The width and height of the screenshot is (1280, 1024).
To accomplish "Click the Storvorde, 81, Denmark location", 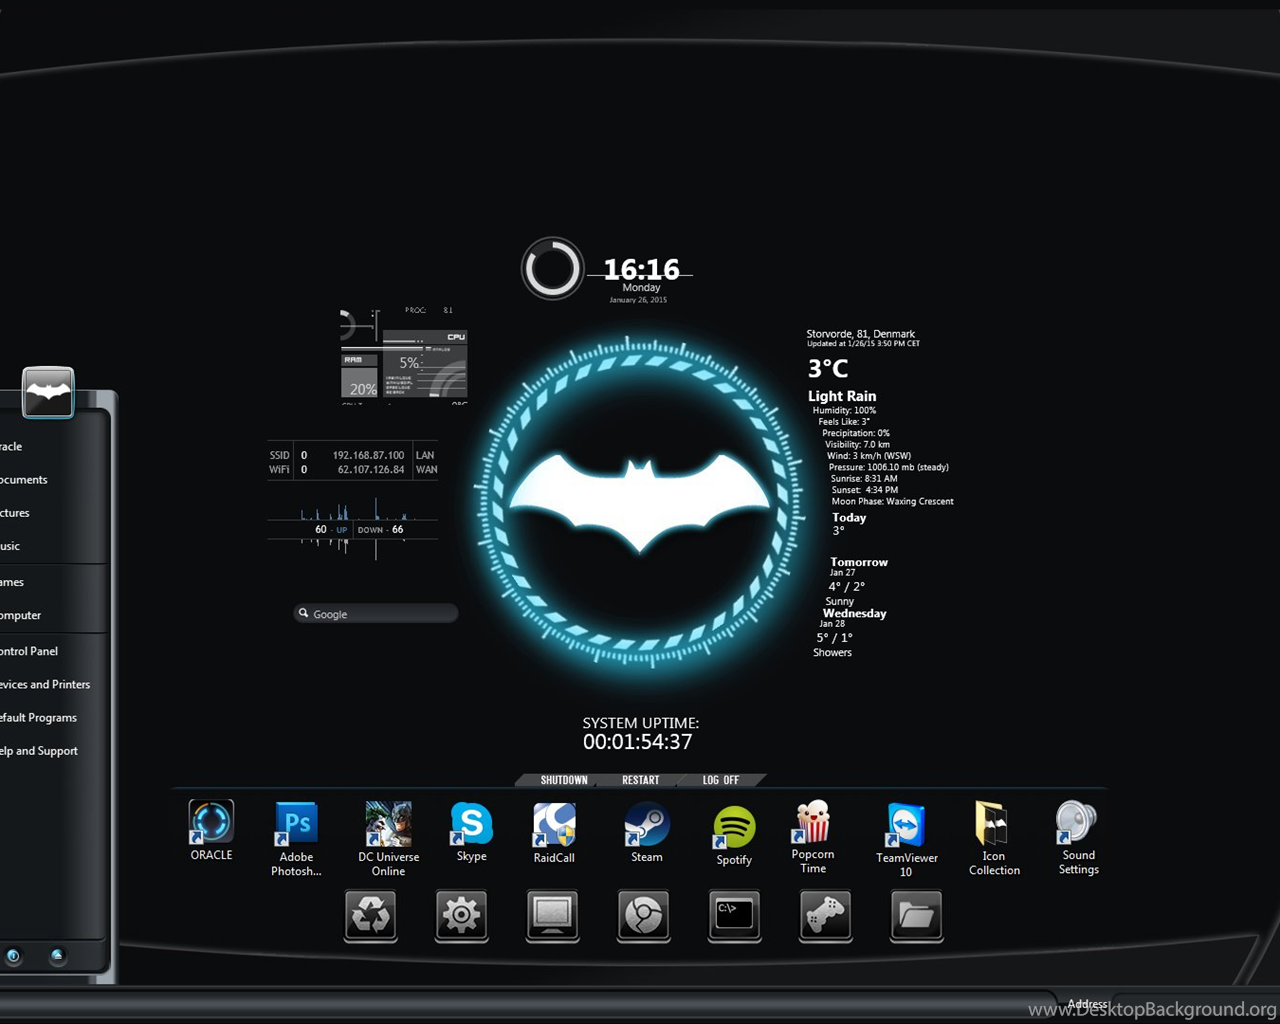I will pos(861,334).
